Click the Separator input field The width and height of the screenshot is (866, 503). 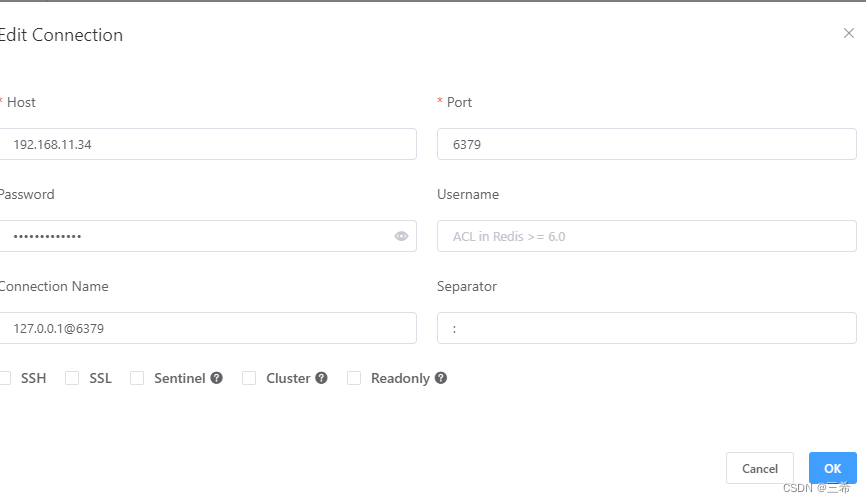pos(647,329)
